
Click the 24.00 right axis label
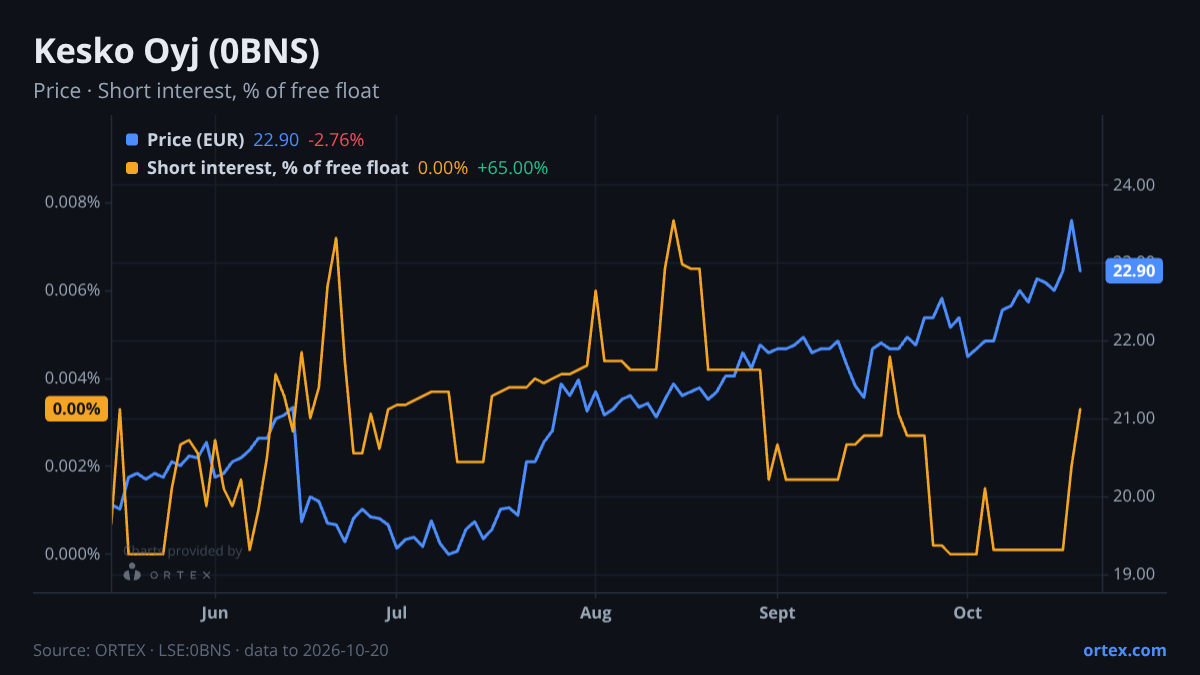(x=1133, y=185)
